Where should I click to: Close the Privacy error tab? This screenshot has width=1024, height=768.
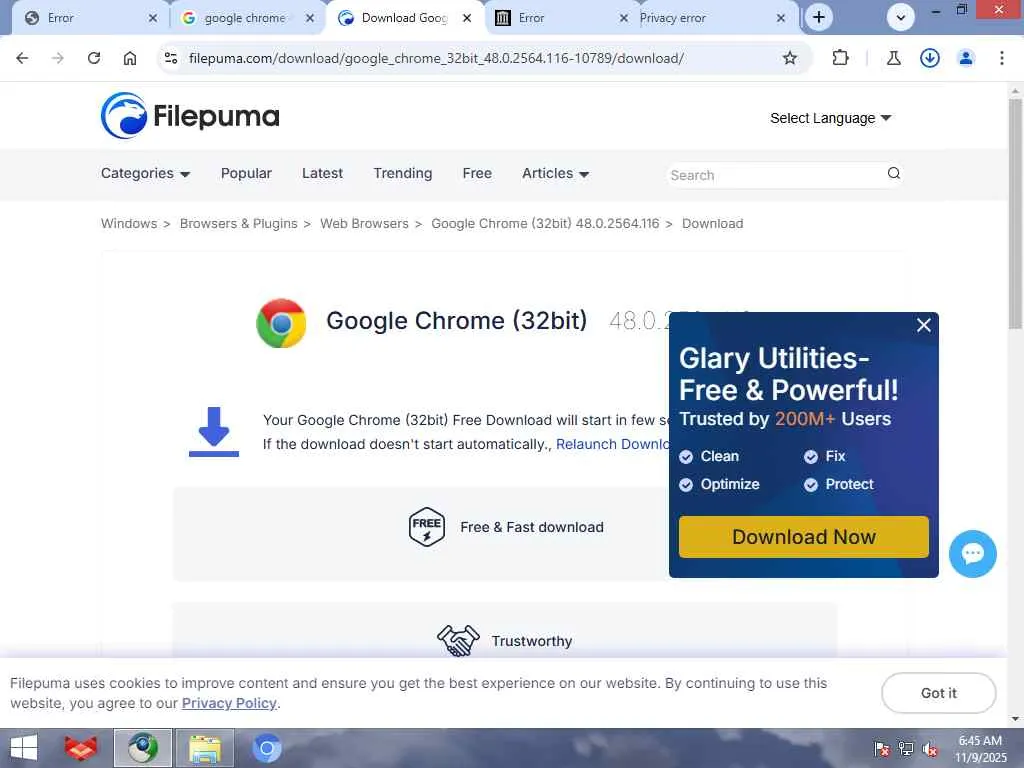781,18
